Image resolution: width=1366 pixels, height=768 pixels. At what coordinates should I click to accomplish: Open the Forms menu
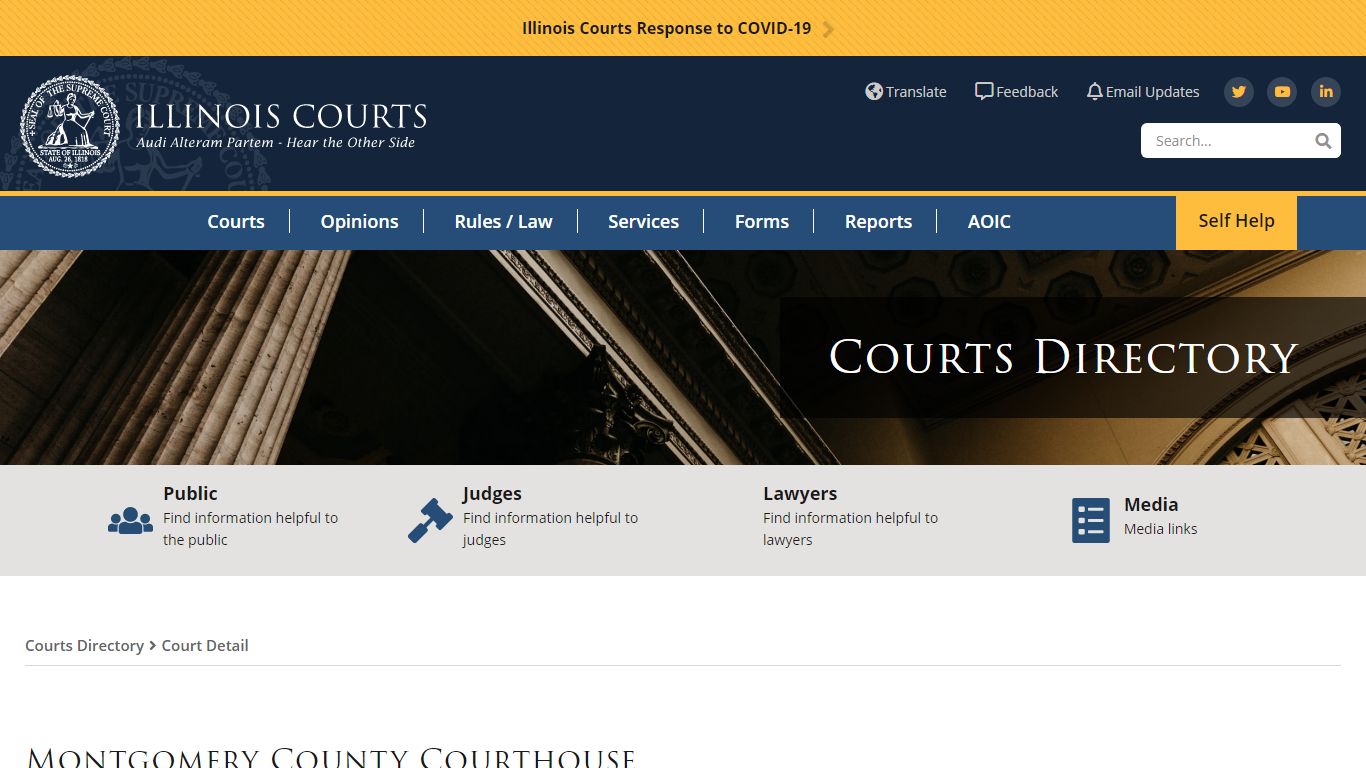[x=762, y=222]
